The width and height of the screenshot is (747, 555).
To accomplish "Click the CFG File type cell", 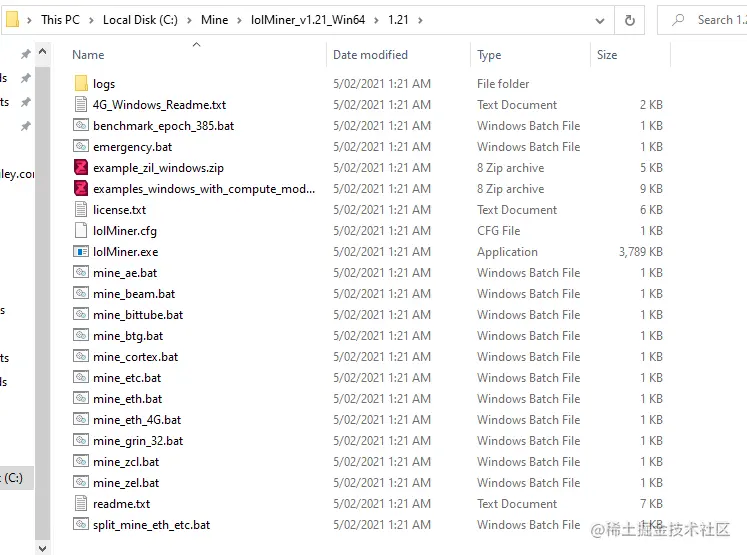I will pyautogui.click(x=498, y=231).
